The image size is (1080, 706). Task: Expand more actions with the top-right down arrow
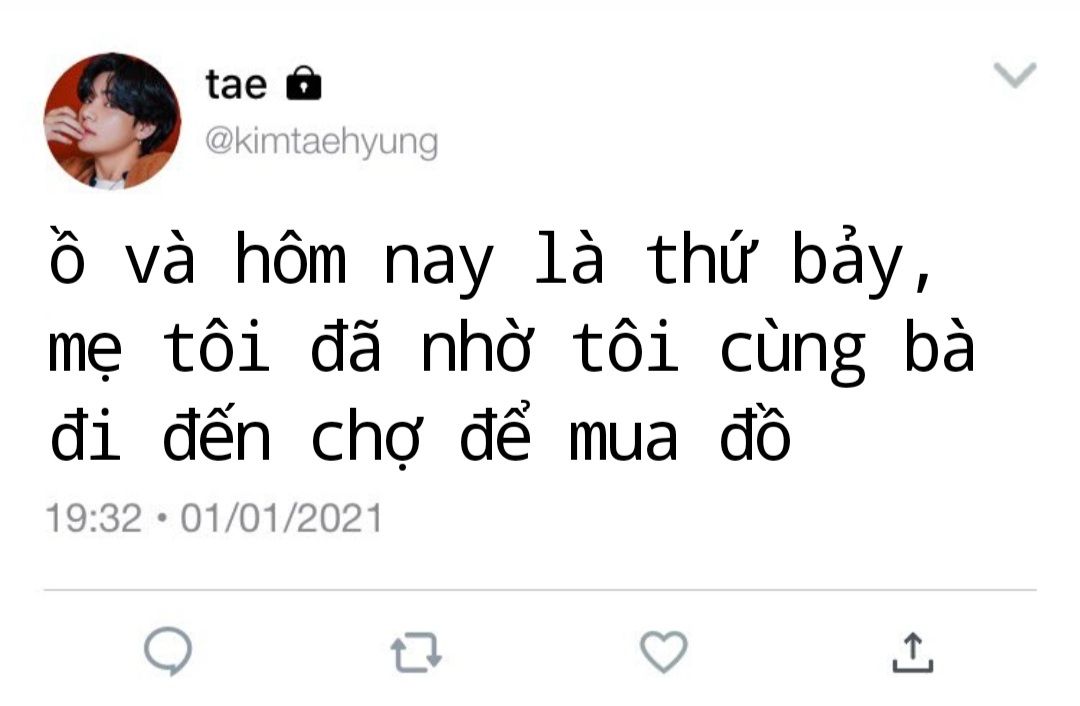pos(1015,74)
